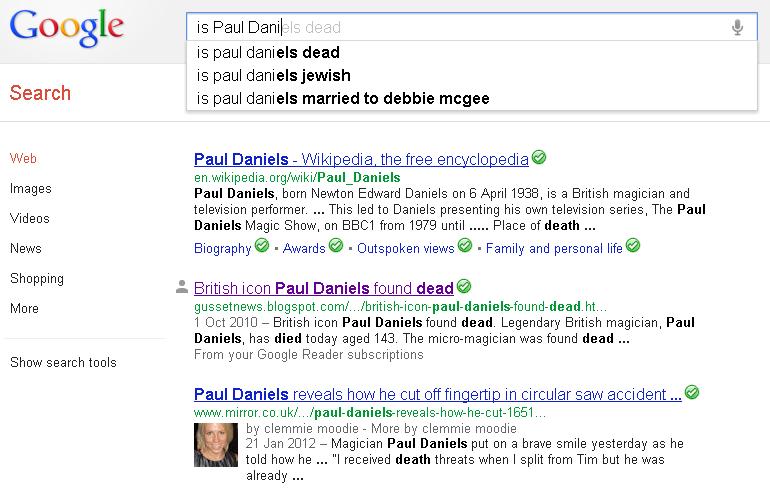Image resolution: width=770 pixels, height=498 pixels.
Task: Click the green check icon beside Wikipedia result title
Action: pos(539,157)
